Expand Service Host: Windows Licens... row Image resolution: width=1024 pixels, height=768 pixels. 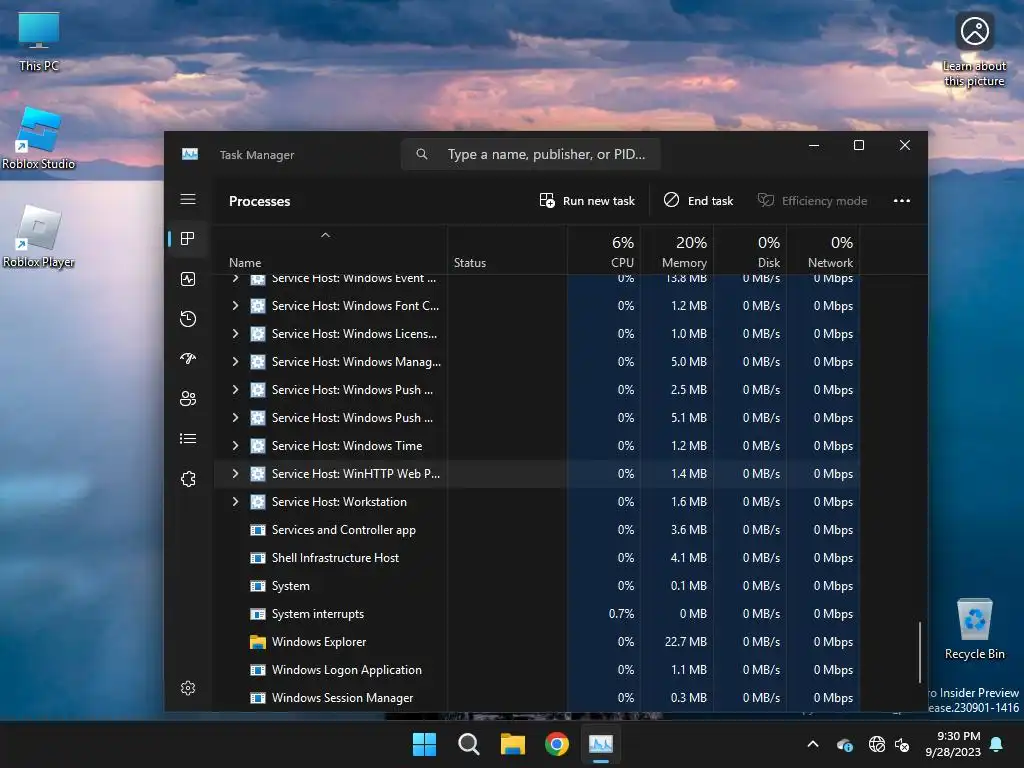click(x=235, y=334)
